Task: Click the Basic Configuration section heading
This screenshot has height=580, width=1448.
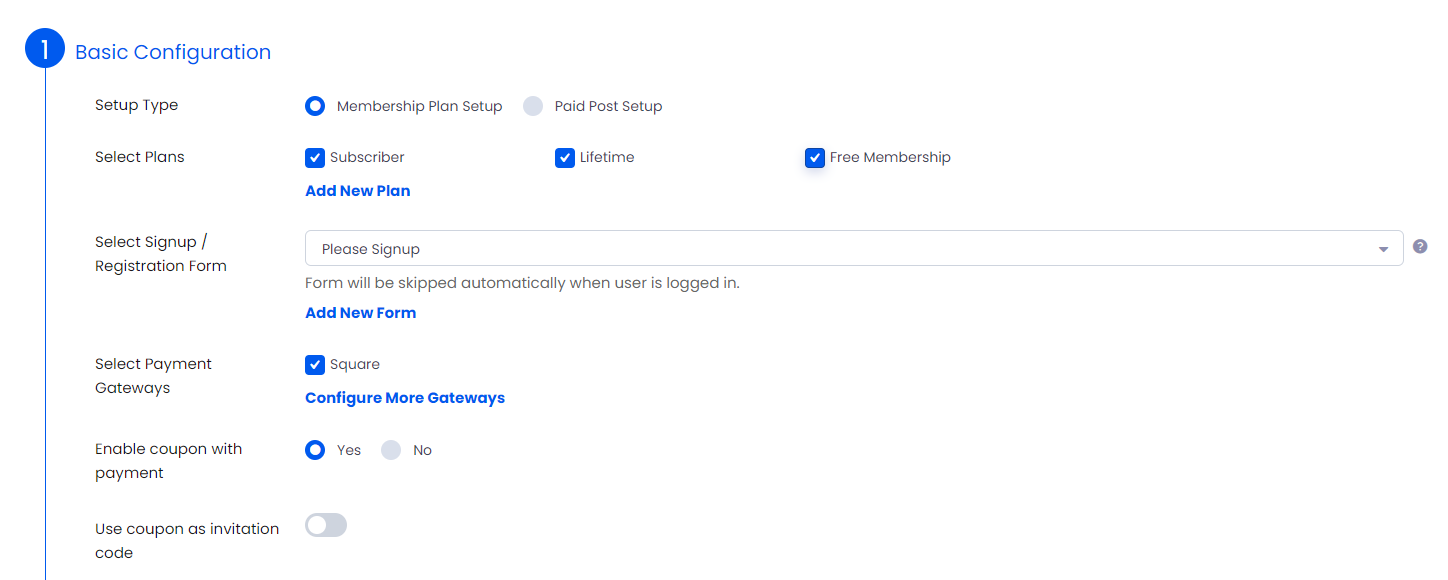Action: tap(173, 52)
